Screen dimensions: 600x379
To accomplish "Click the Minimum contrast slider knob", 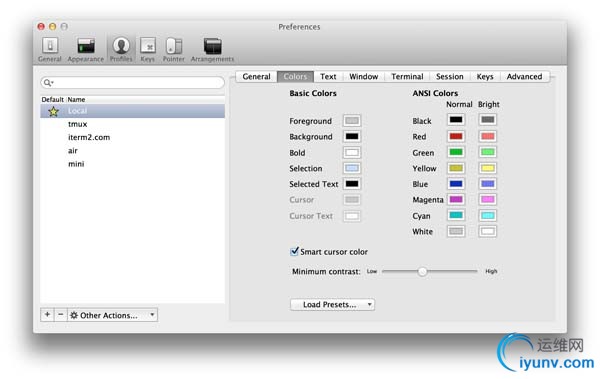I will coord(422,271).
